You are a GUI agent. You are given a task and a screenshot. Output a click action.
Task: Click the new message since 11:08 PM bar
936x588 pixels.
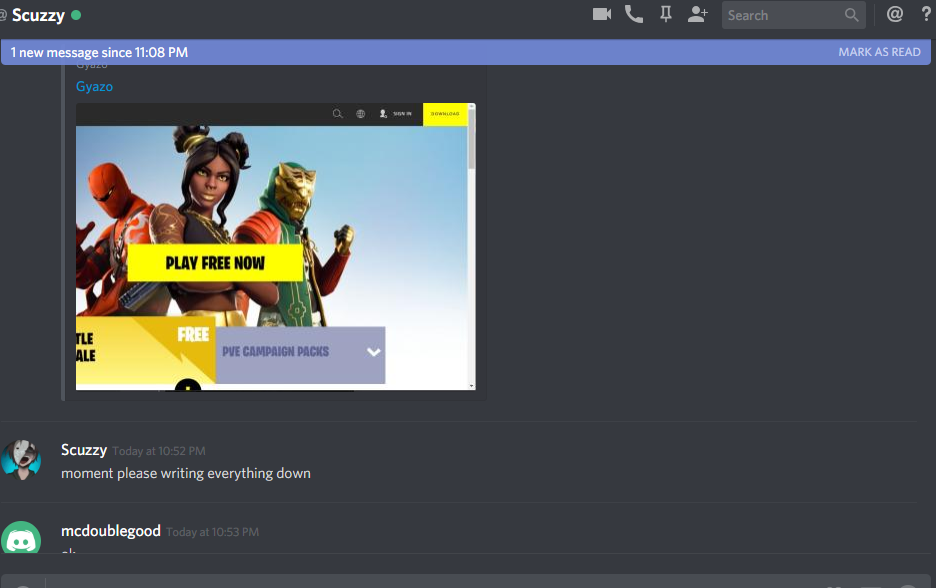click(x=466, y=52)
